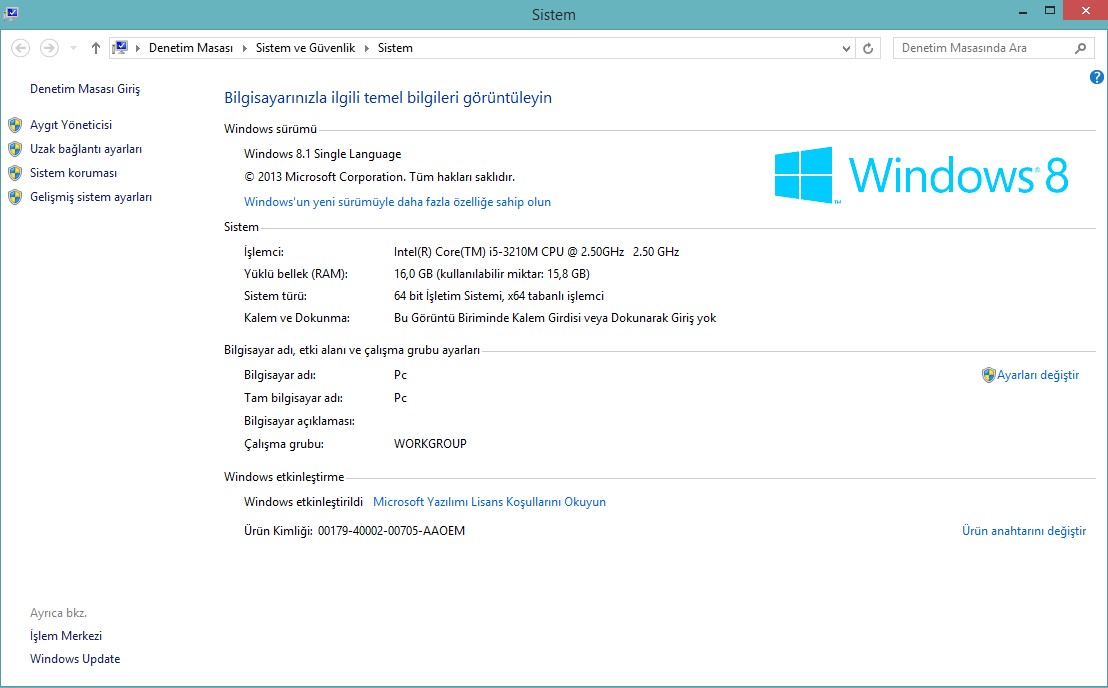
Task: Open Windows Update
Action: pyautogui.click(x=75, y=659)
